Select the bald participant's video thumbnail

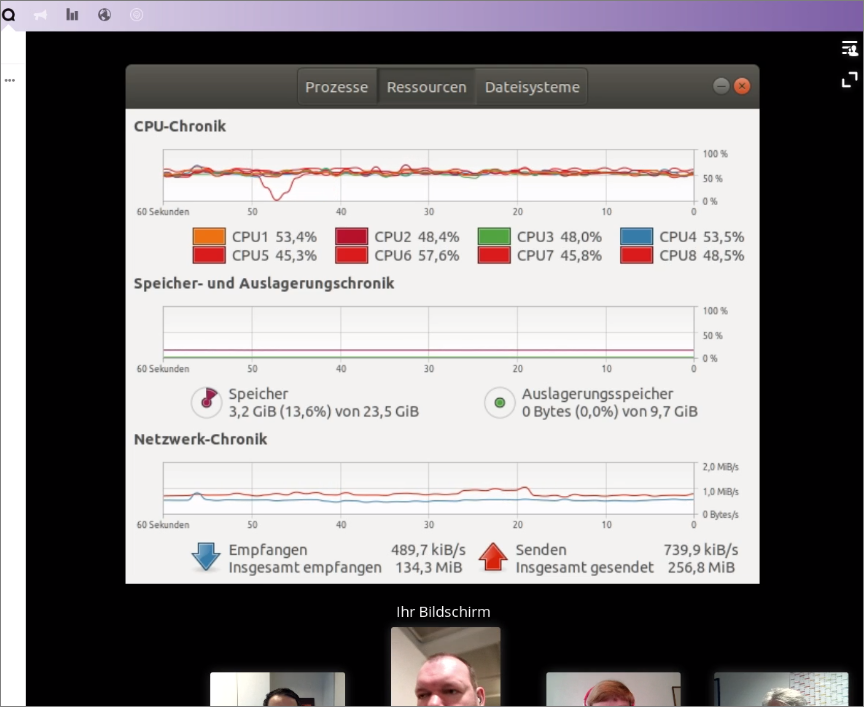coord(446,667)
